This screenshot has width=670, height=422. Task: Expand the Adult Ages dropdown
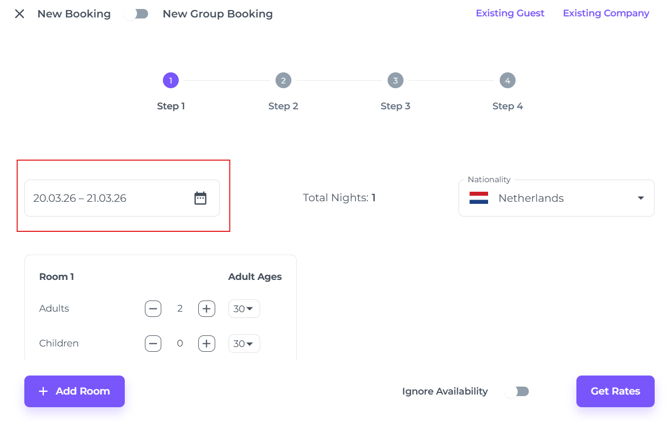point(243,309)
